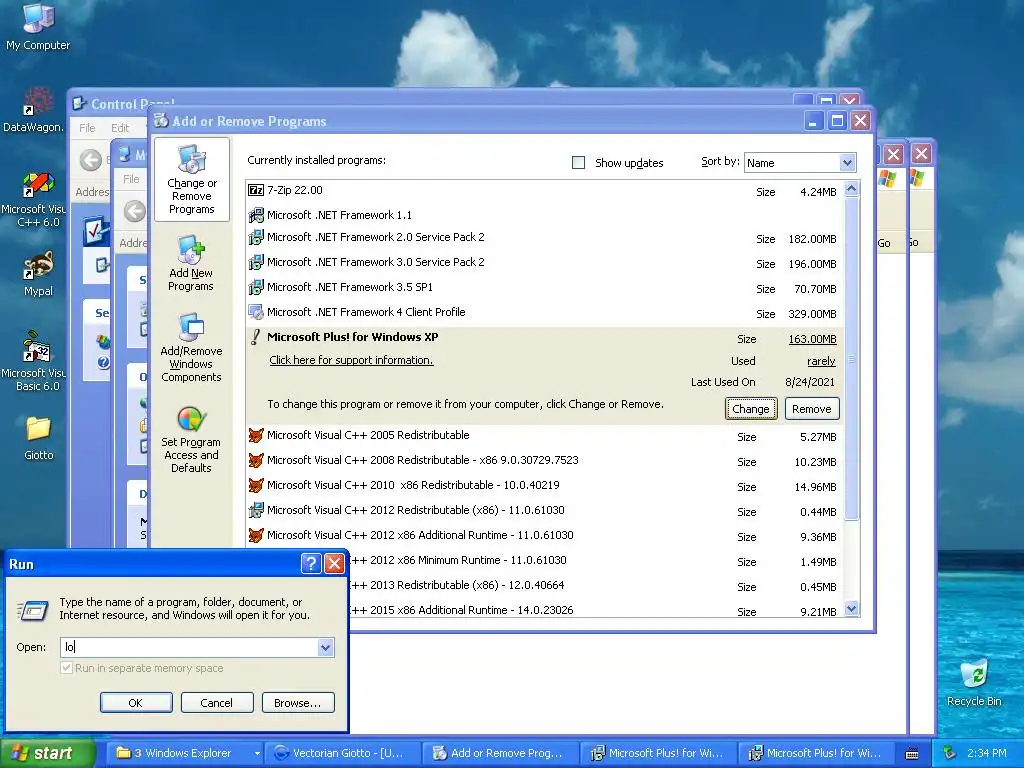Image resolution: width=1024 pixels, height=768 pixels.
Task: Click the 7-Zip 22.00 program icon
Action: pyautogui.click(x=256, y=190)
